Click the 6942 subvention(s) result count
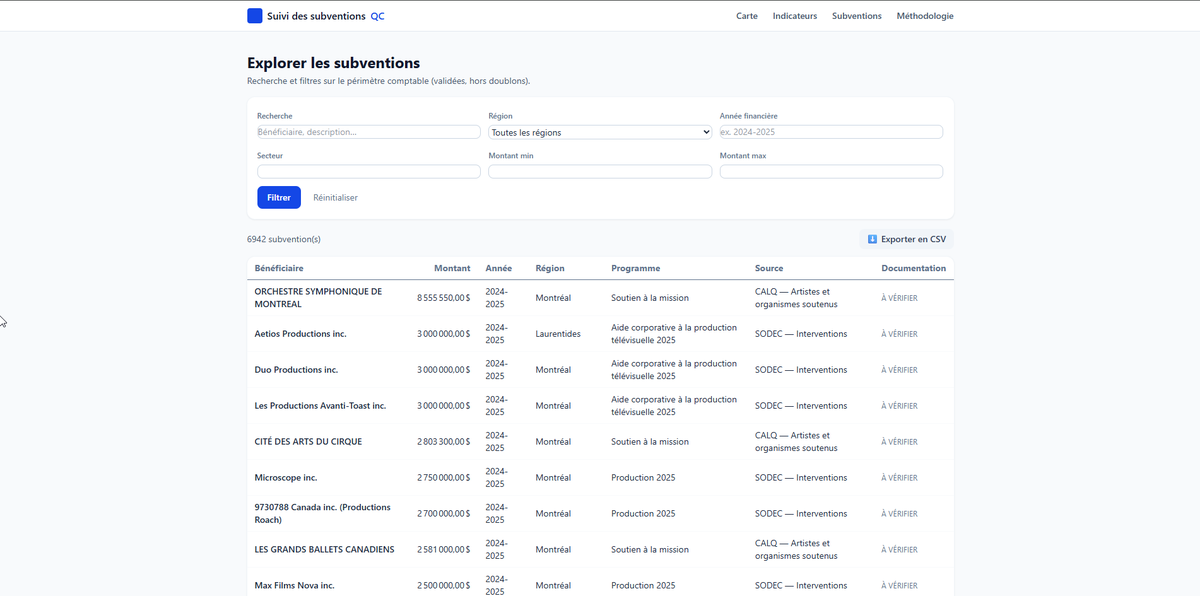 click(x=284, y=239)
